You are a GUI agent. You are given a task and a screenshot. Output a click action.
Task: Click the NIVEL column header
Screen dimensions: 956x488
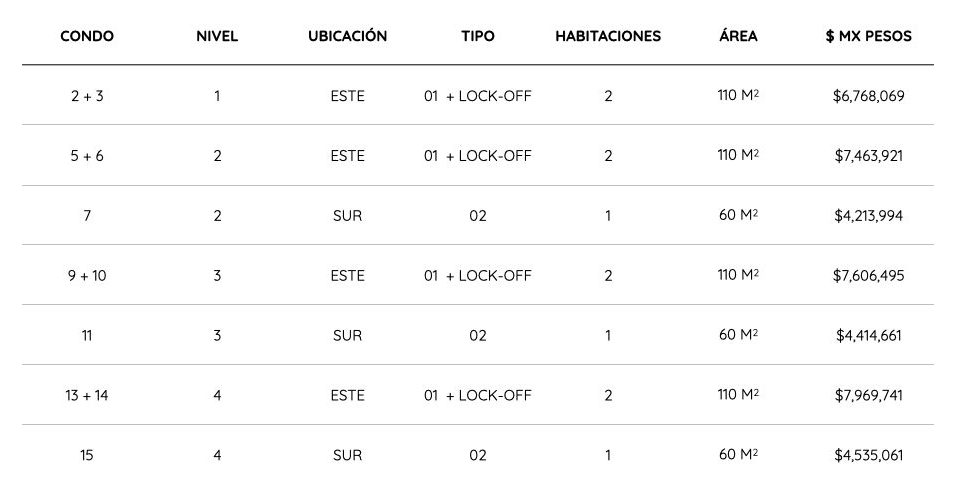(217, 36)
